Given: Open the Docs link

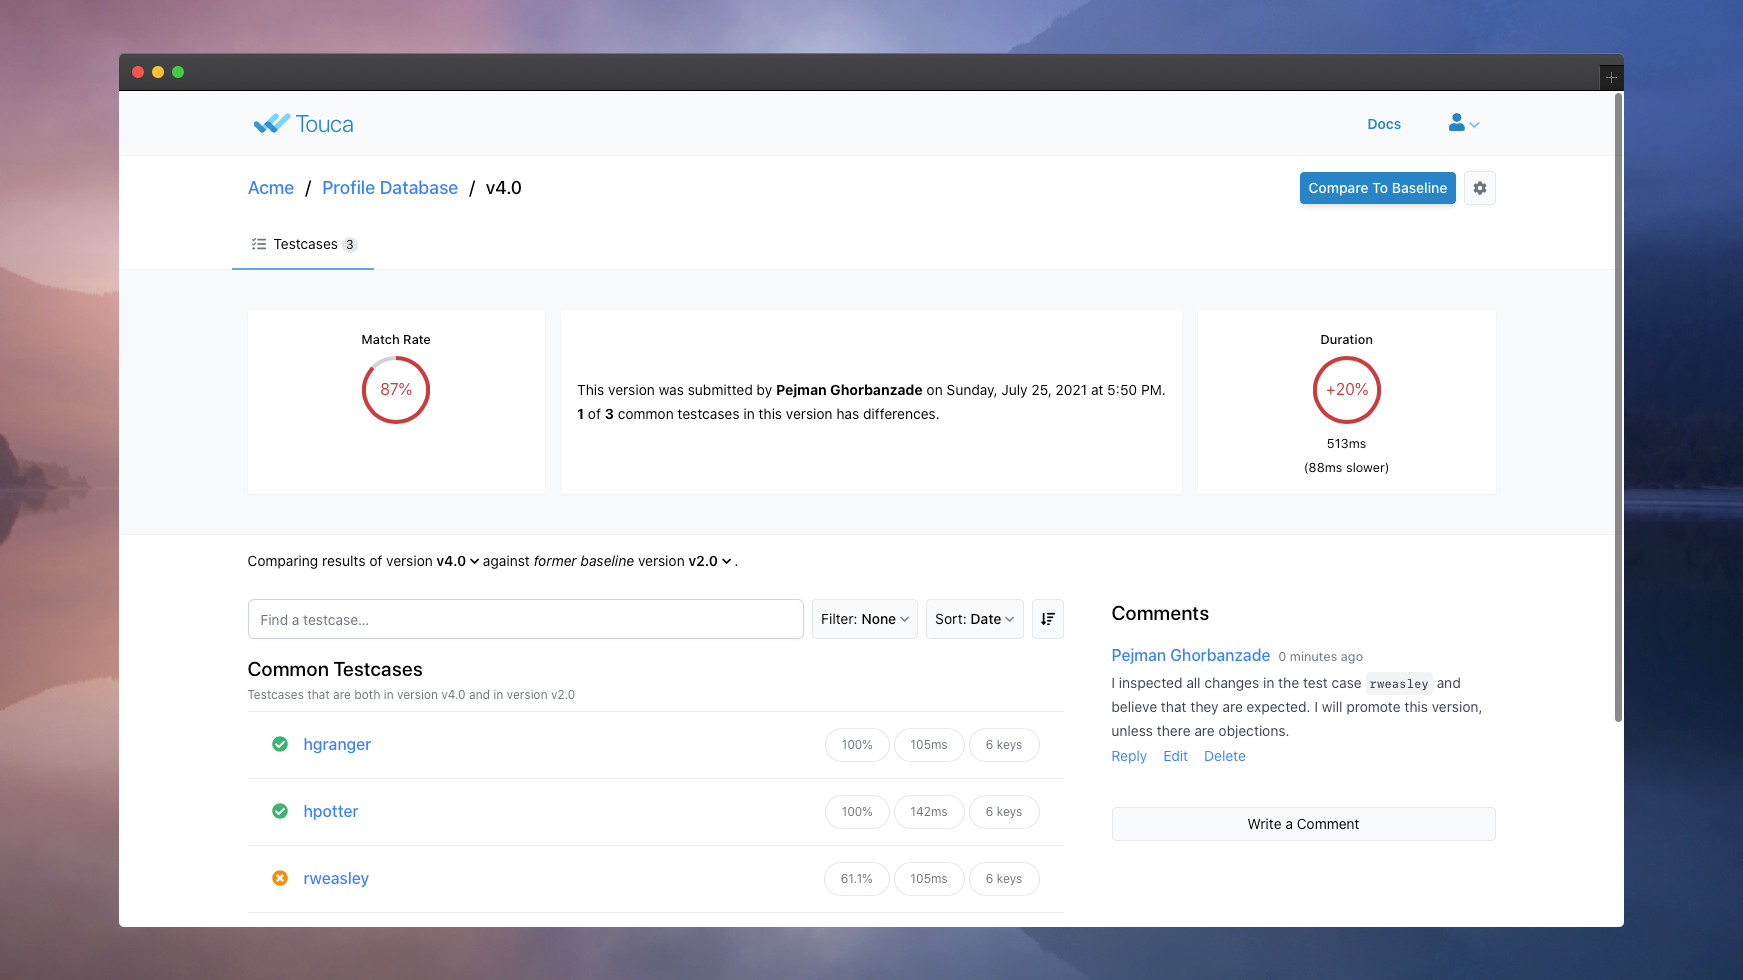Looking at the screenshot, I should [x=1384, y=124].
